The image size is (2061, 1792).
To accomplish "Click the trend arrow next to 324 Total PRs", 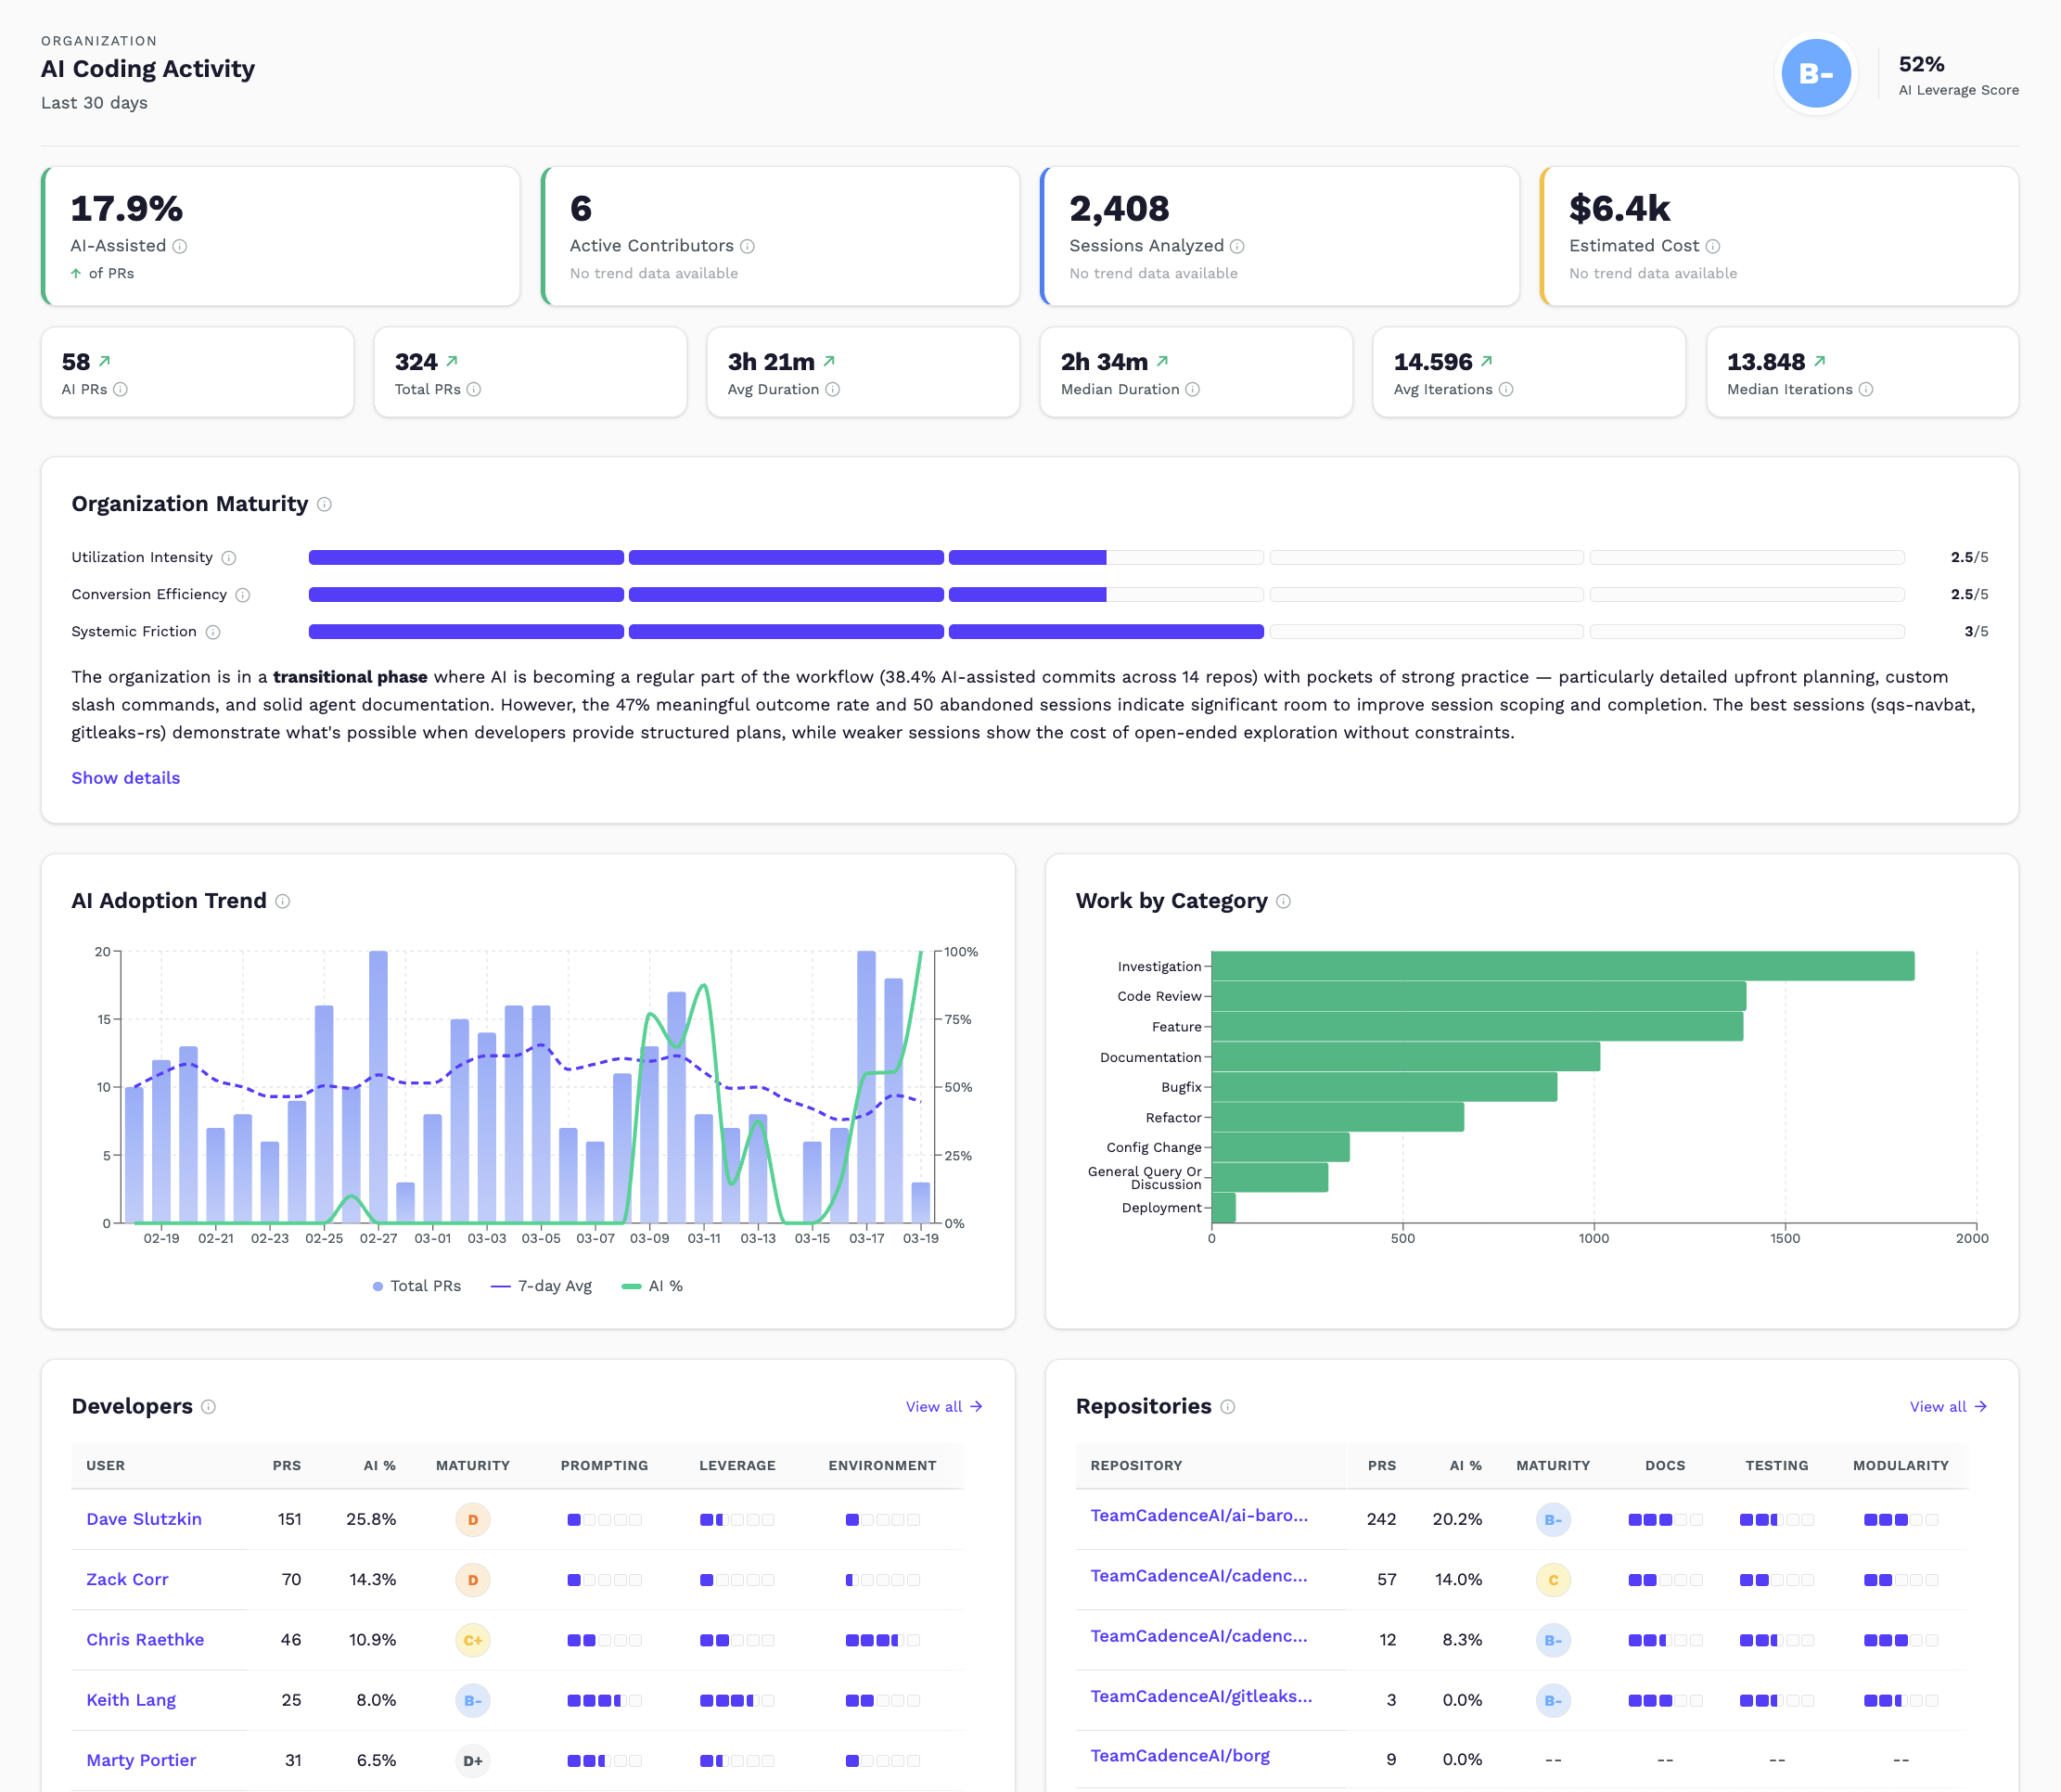I will tap(452, 361).
